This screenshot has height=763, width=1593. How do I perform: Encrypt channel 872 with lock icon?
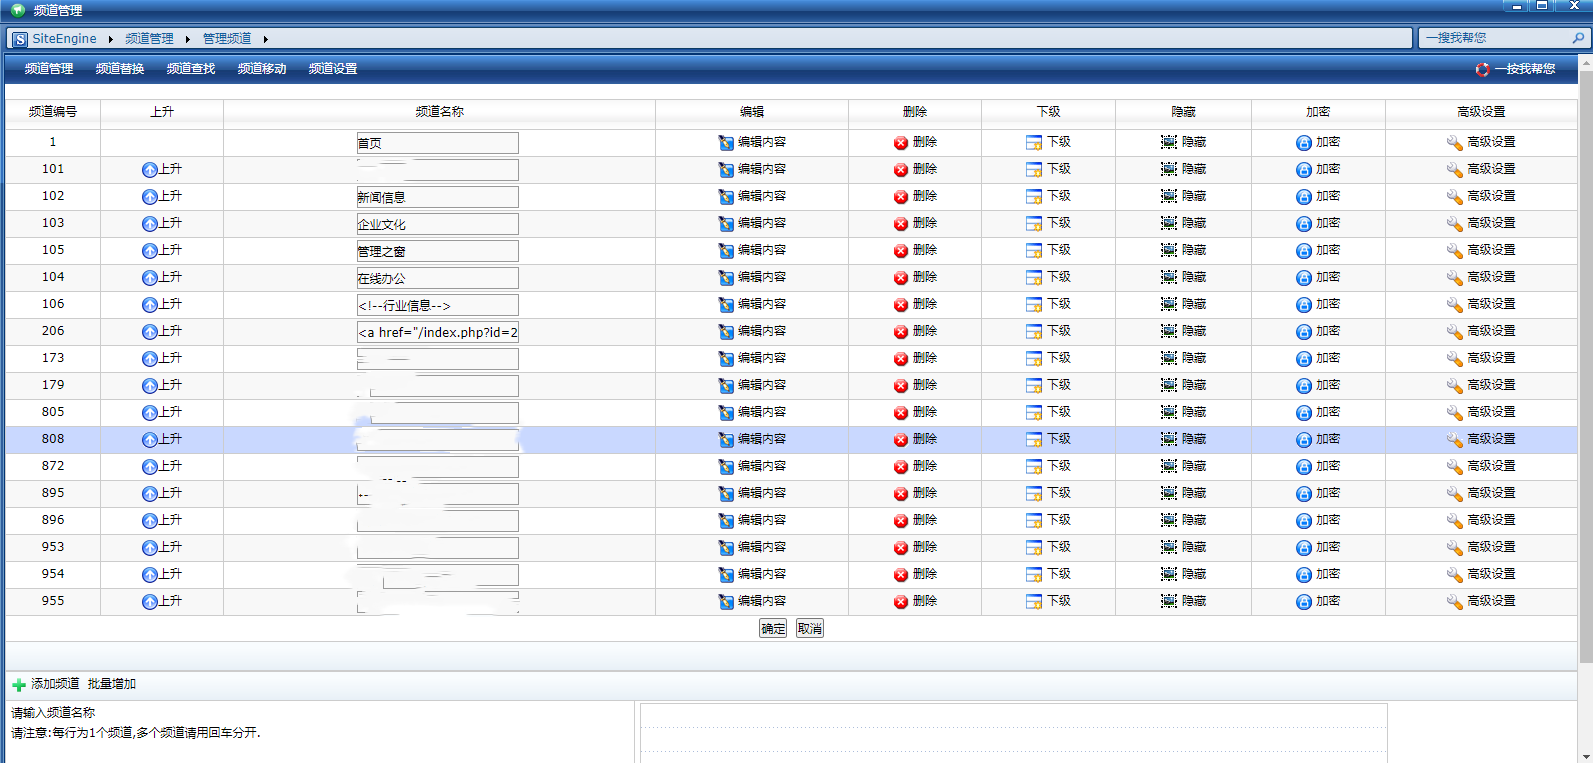pos(1304,467)
